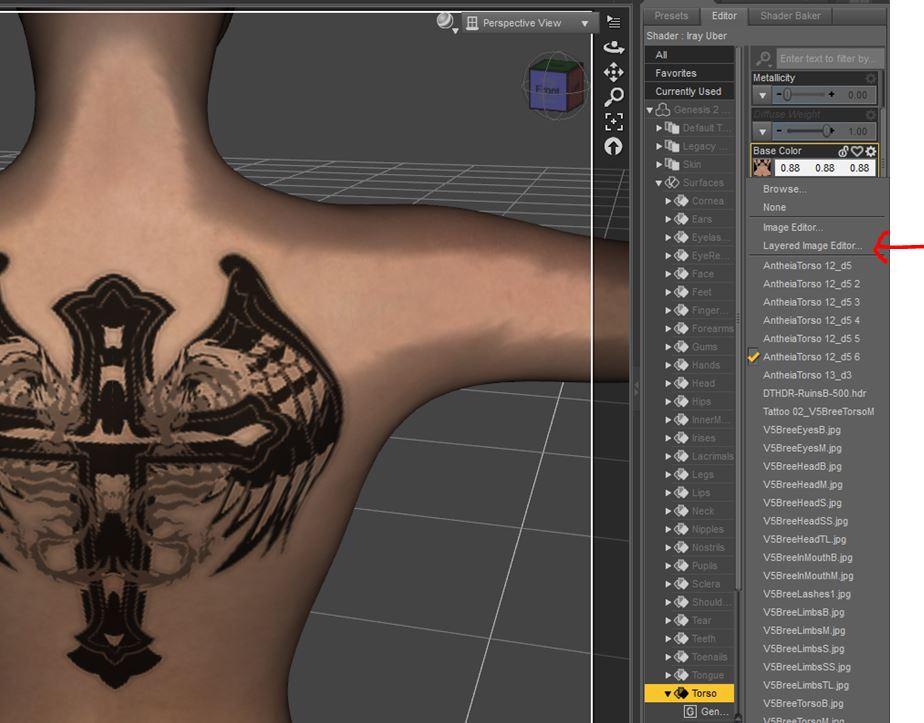Expand the Skin node
924x723 pixels.
[659, 164]
